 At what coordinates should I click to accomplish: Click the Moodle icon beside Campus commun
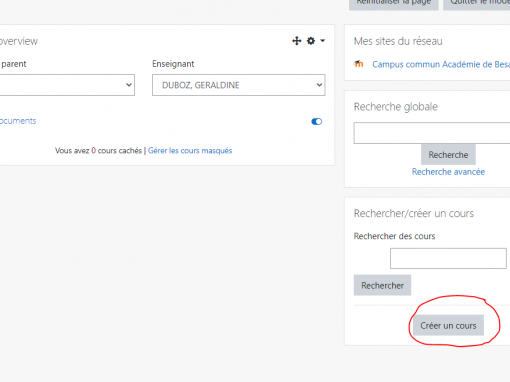[x=359, y=64]
